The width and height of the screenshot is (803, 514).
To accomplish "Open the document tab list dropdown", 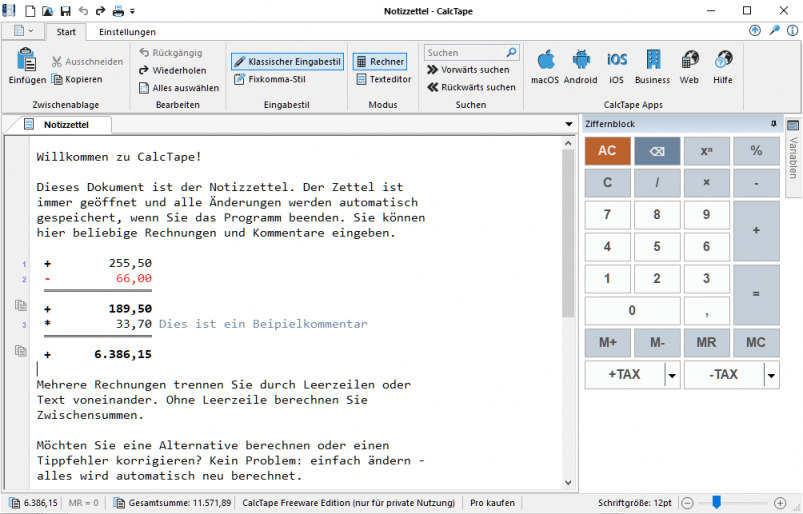I will 568,125.
